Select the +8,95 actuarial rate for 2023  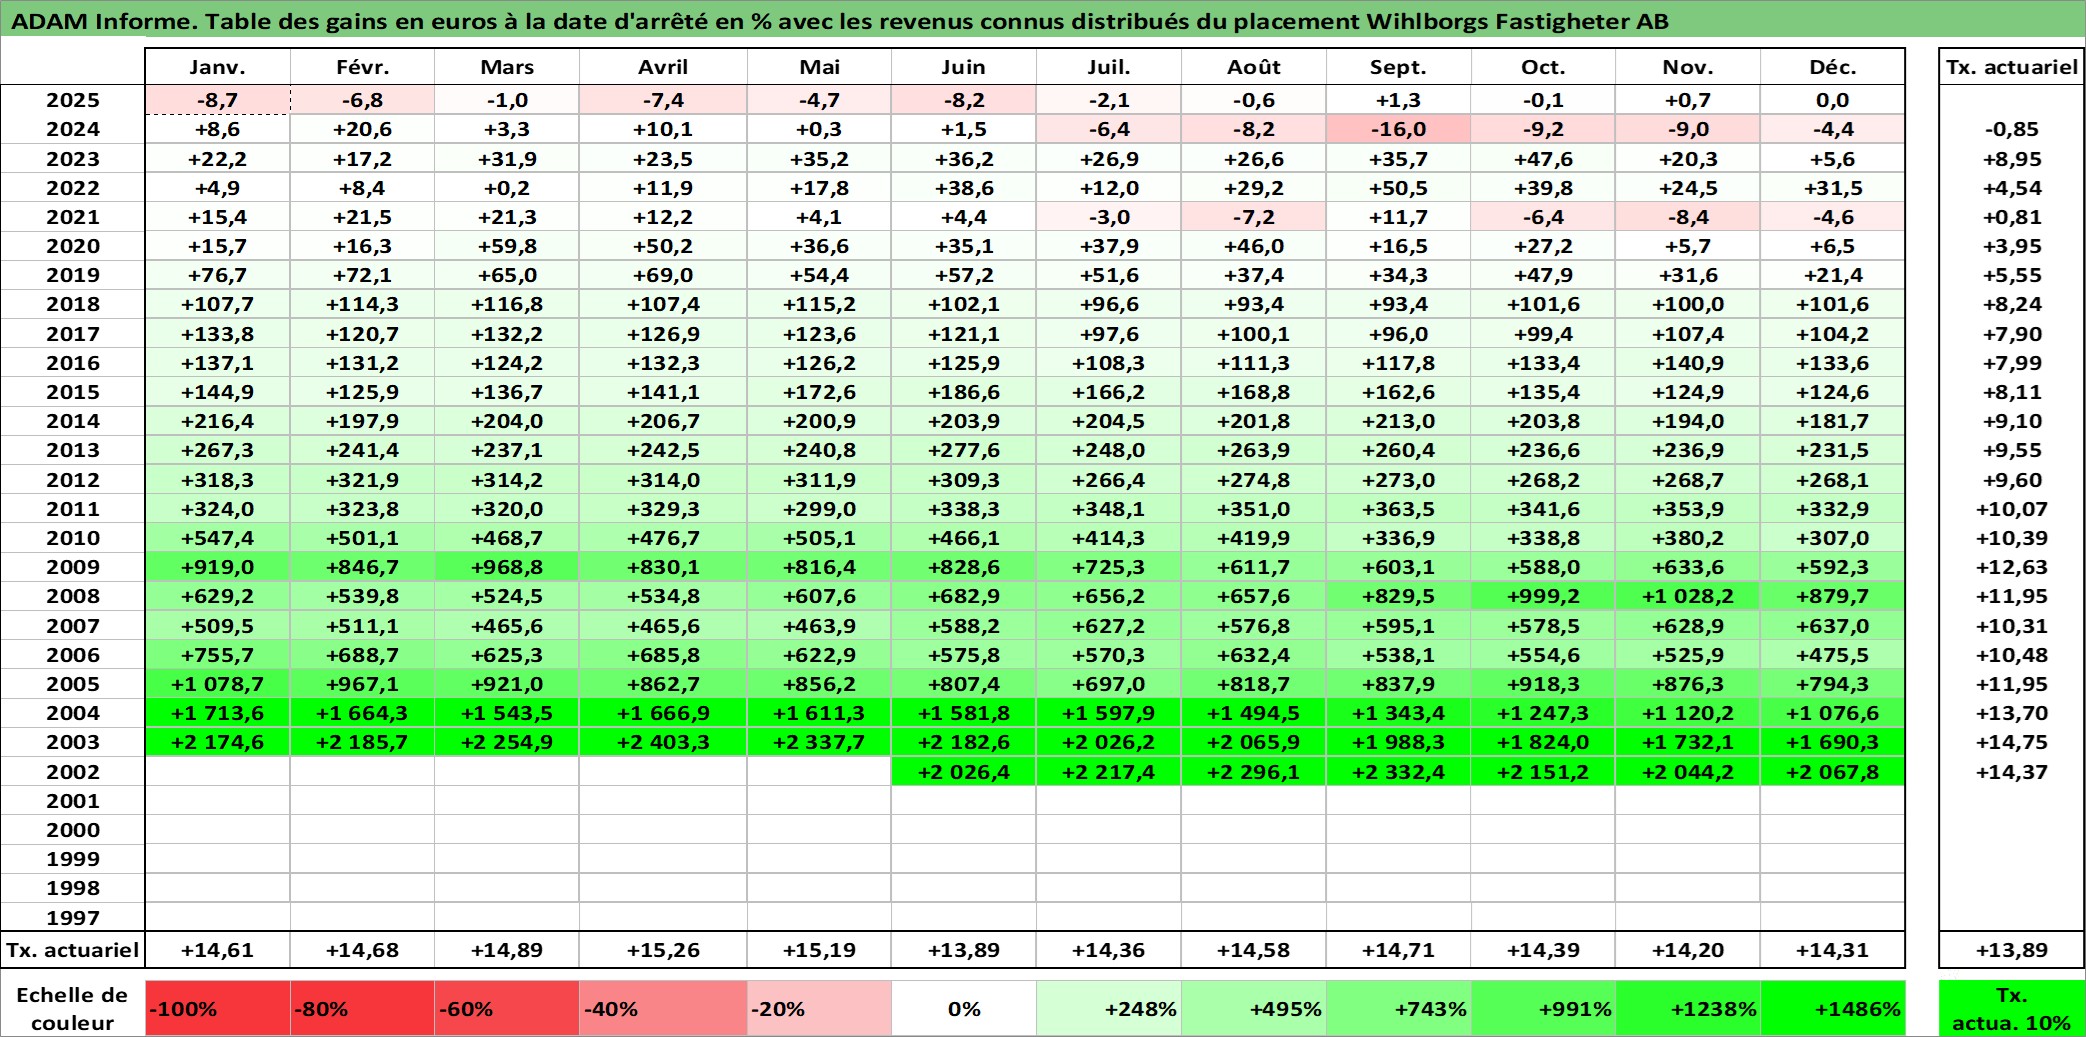click(x=2012, y=159)
